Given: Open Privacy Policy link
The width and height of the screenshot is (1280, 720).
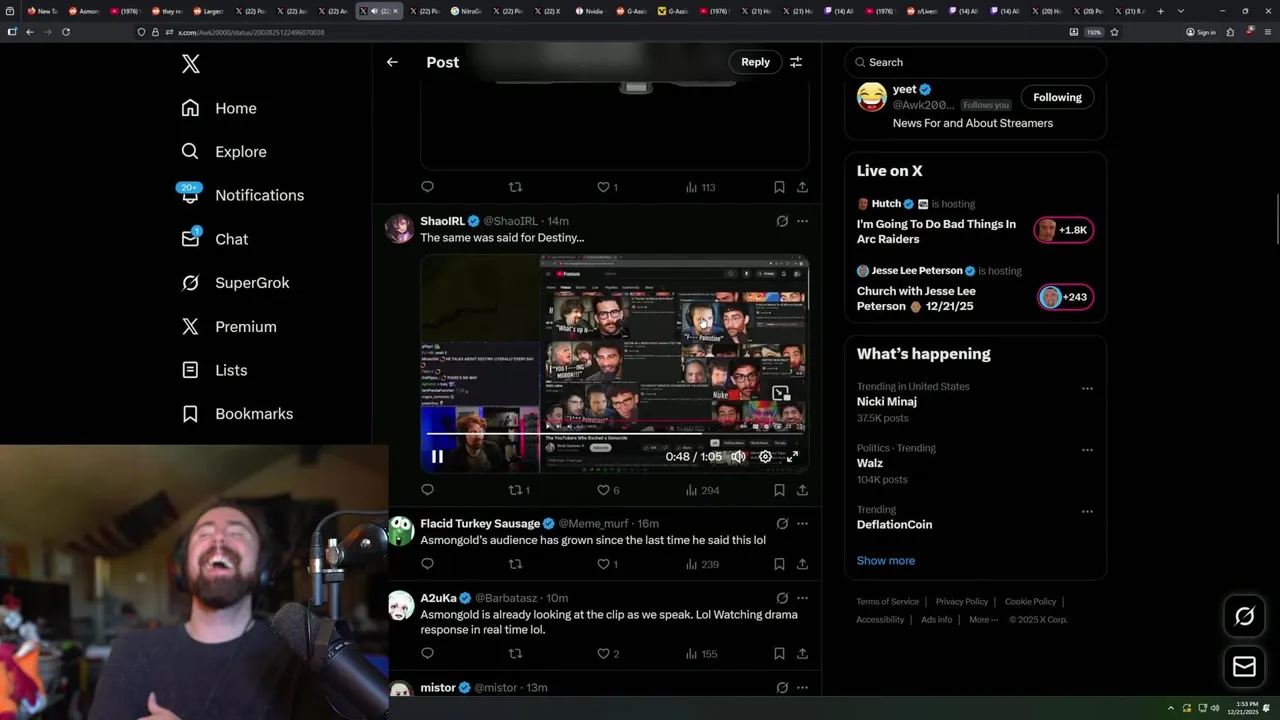Looking at the screenshot, I should [962, 602].
